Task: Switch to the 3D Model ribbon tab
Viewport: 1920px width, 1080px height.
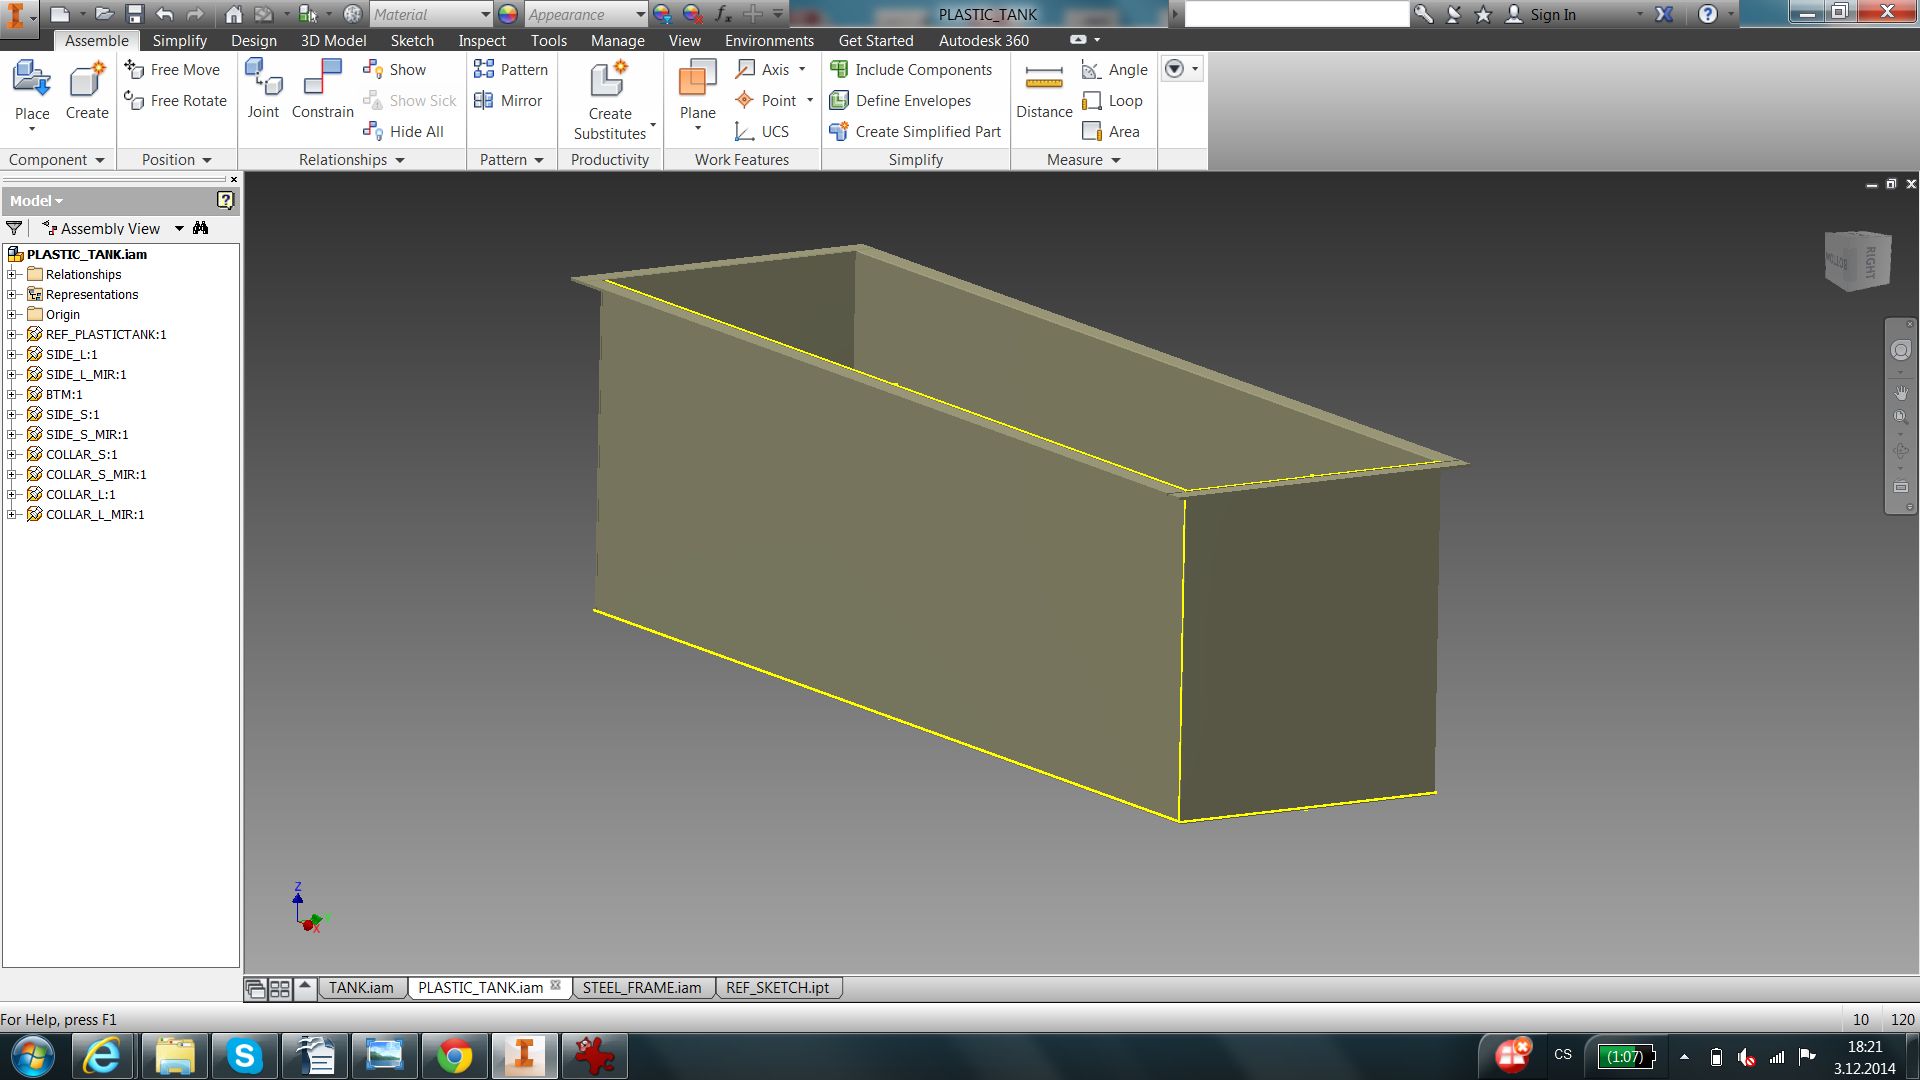Action: coord(333,40)
